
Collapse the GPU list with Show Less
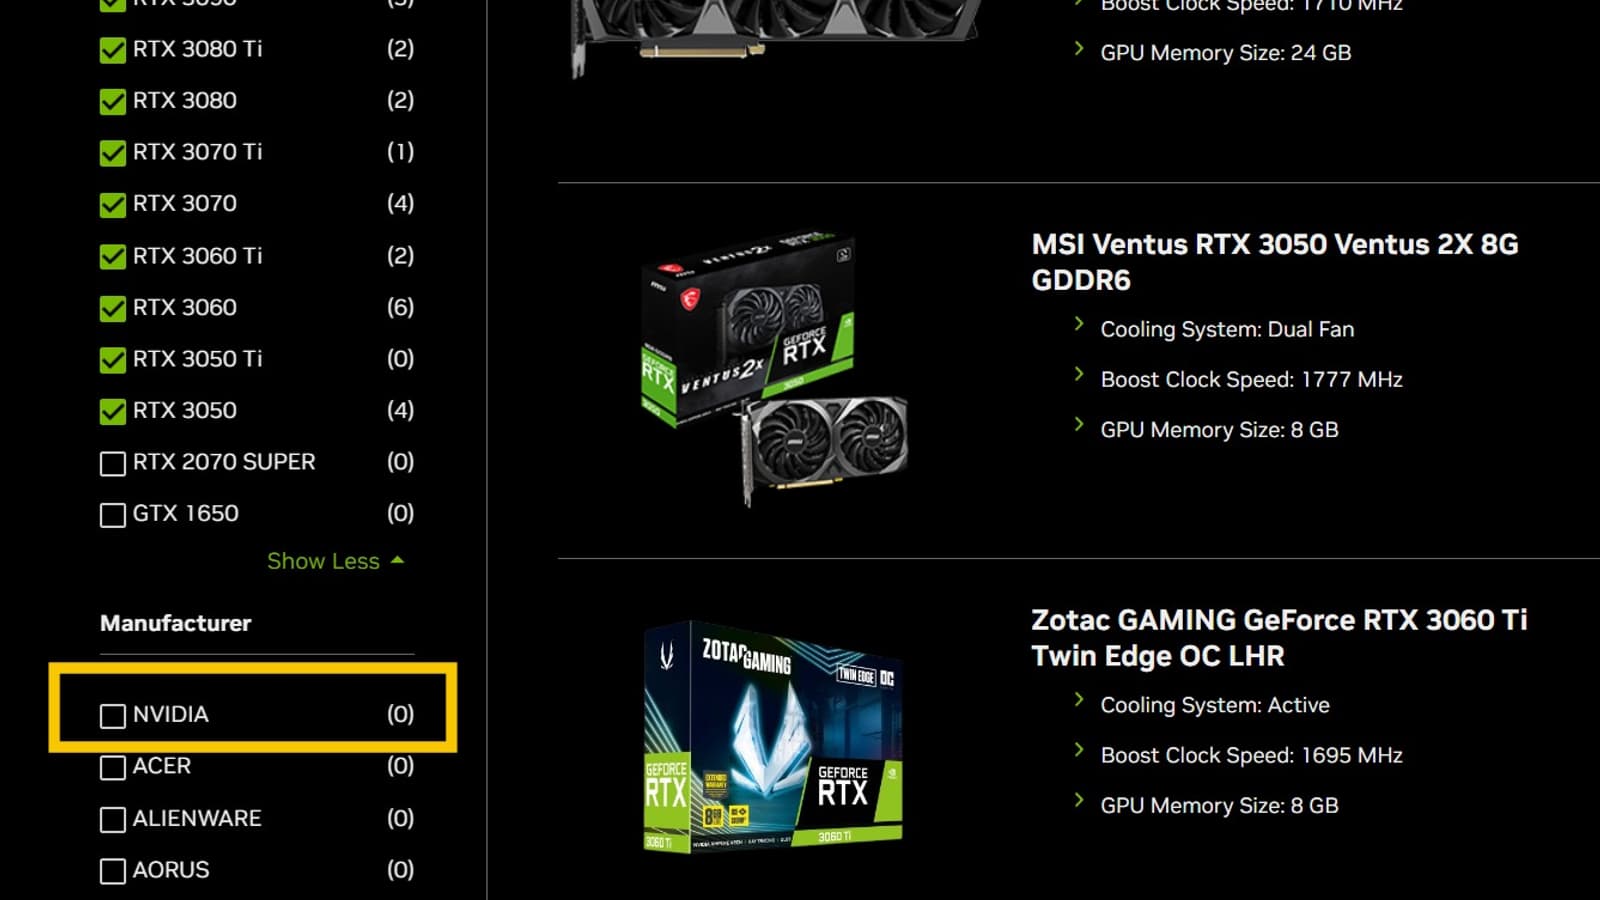(323, 561)
